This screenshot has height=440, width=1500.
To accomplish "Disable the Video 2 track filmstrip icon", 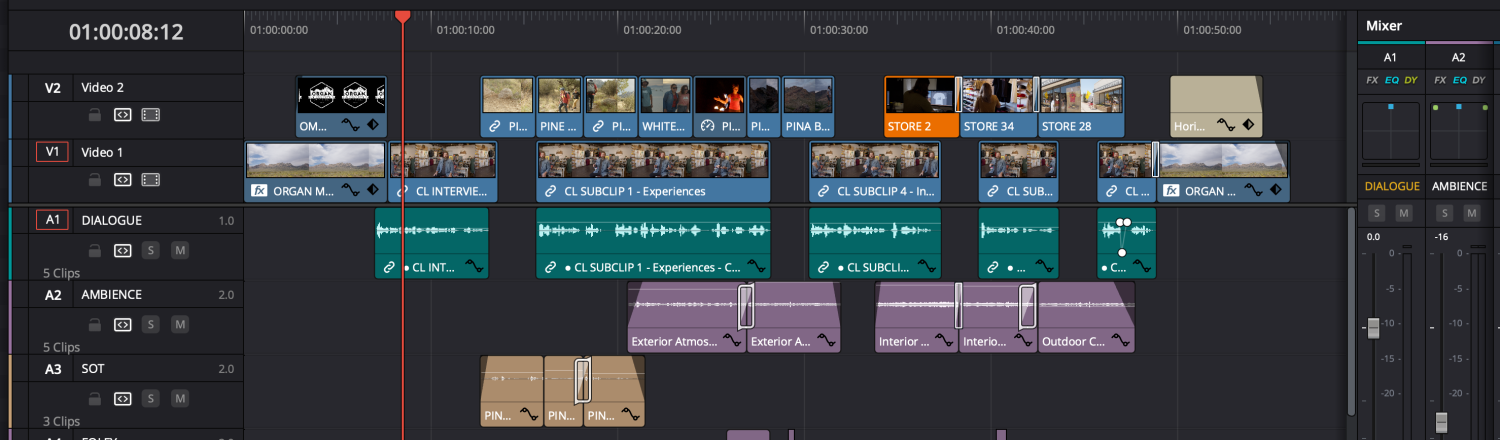I will coord(150,115).
